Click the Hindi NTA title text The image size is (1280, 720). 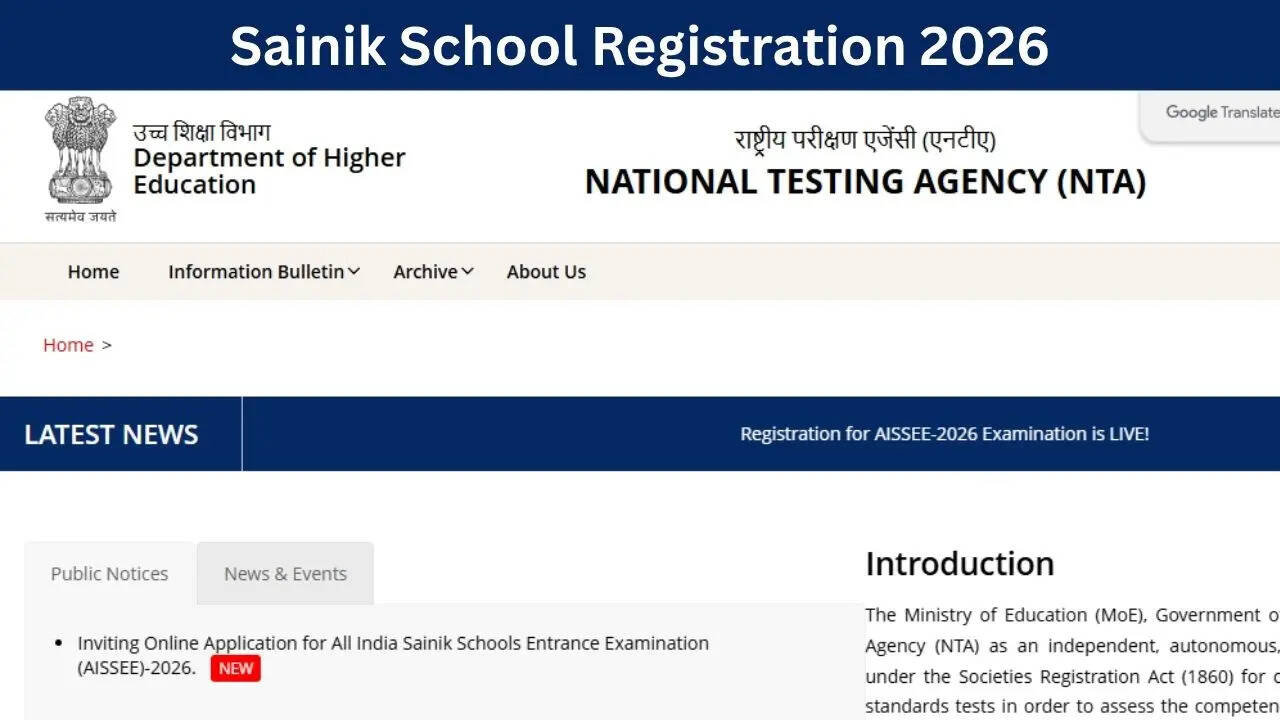pyautogui.click(x=865, y=140)
